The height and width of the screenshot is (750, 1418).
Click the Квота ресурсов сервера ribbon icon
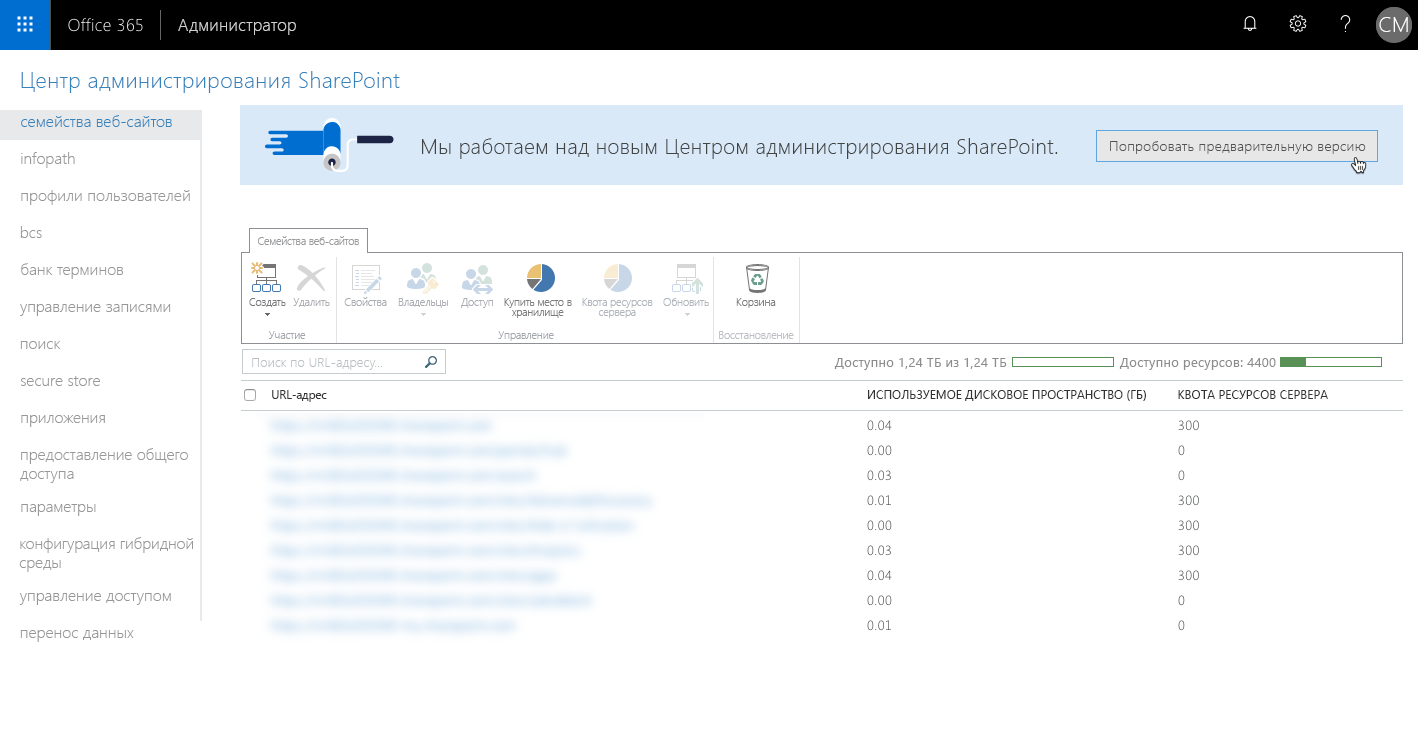point(618,279)
